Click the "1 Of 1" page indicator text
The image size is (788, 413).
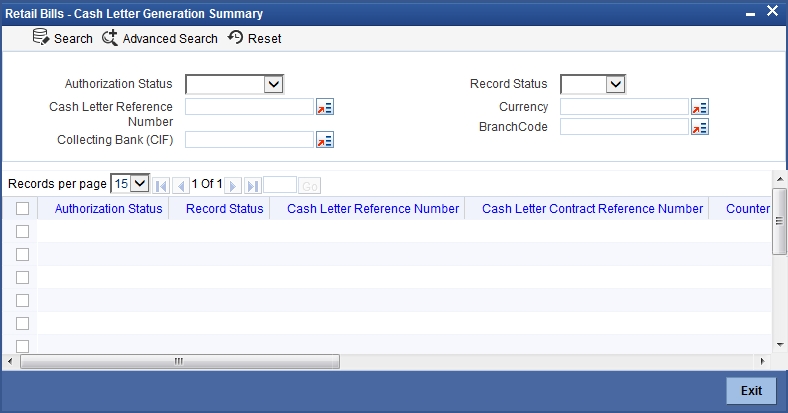point(207,184)
